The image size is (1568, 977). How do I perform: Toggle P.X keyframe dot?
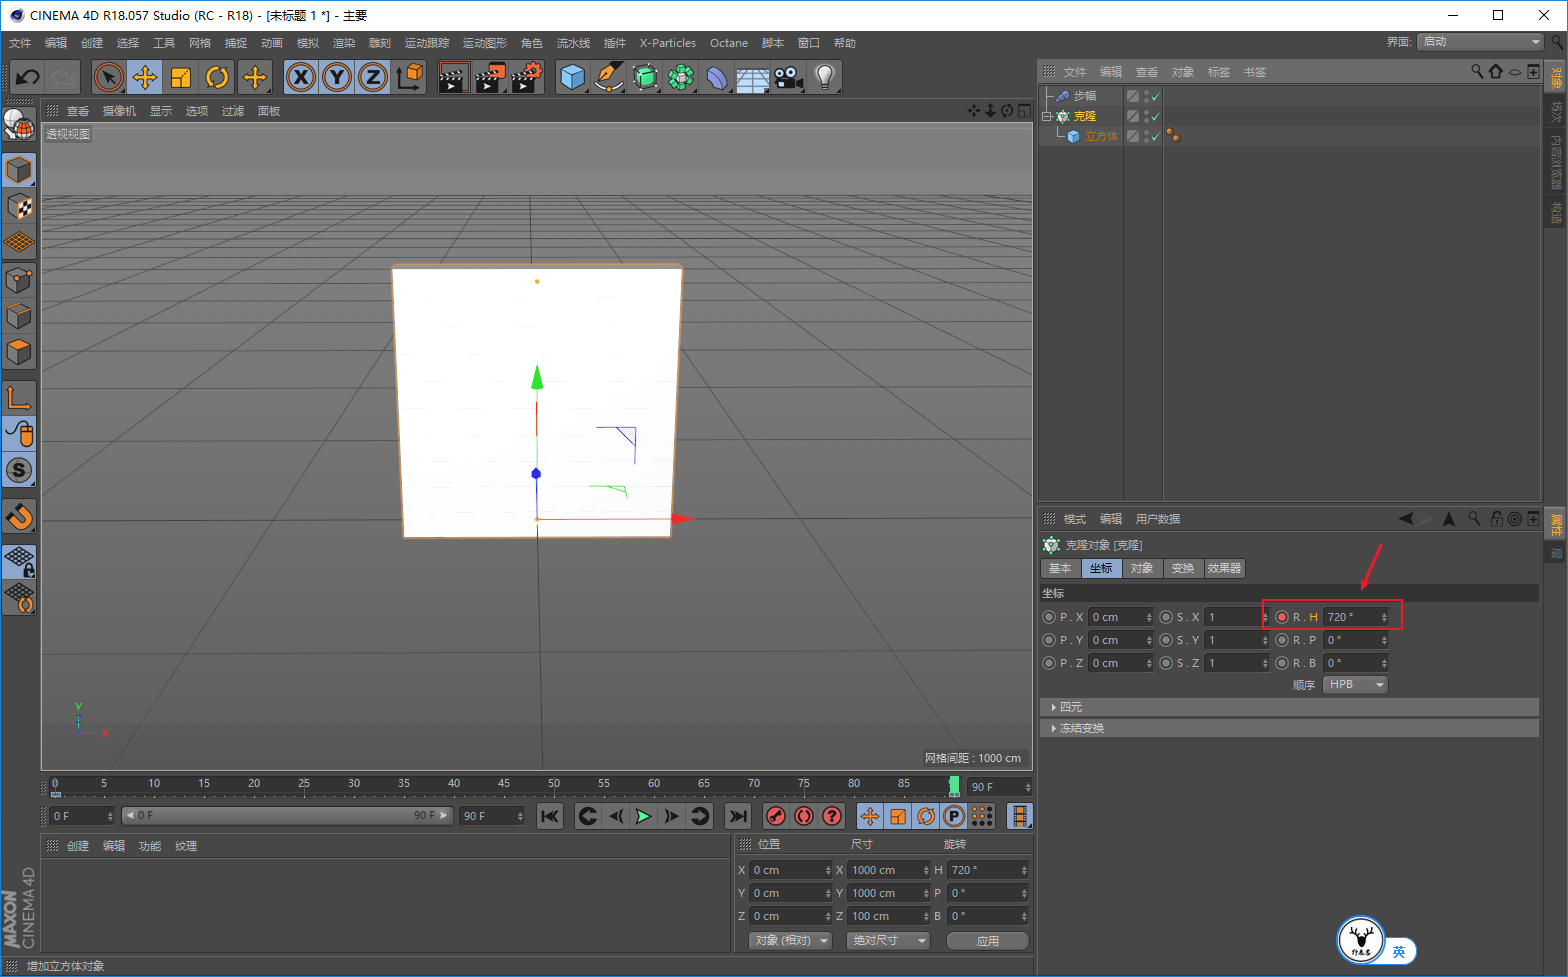pyautogui.click(x=1049, y=617)
